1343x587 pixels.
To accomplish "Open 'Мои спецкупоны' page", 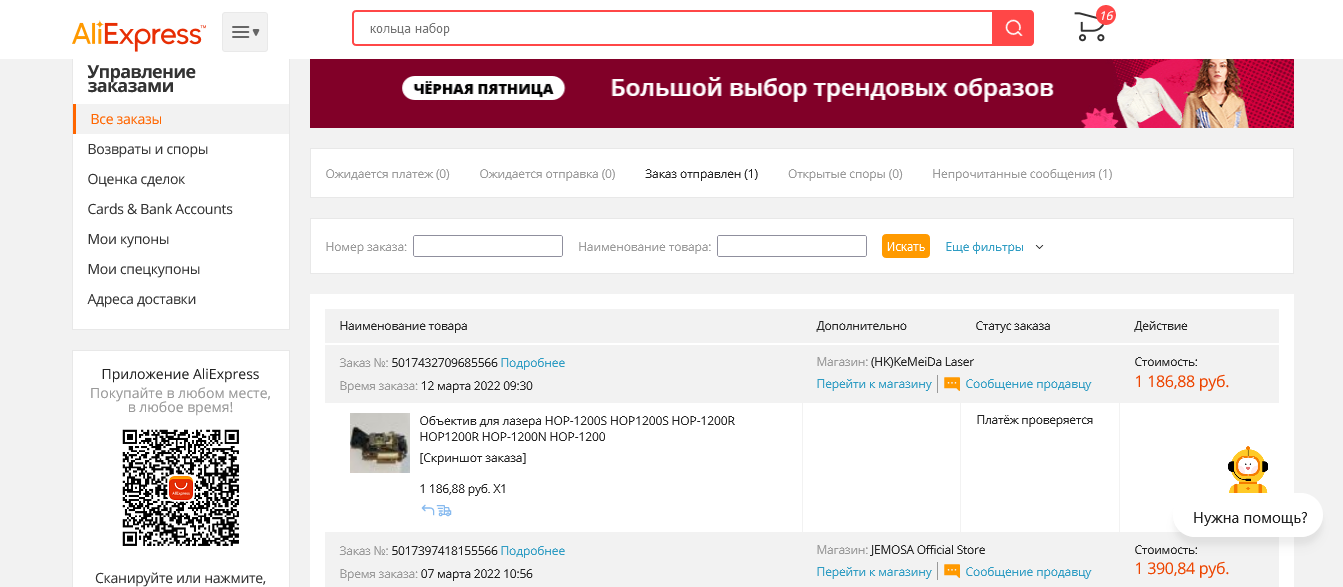I will (144, 269).
